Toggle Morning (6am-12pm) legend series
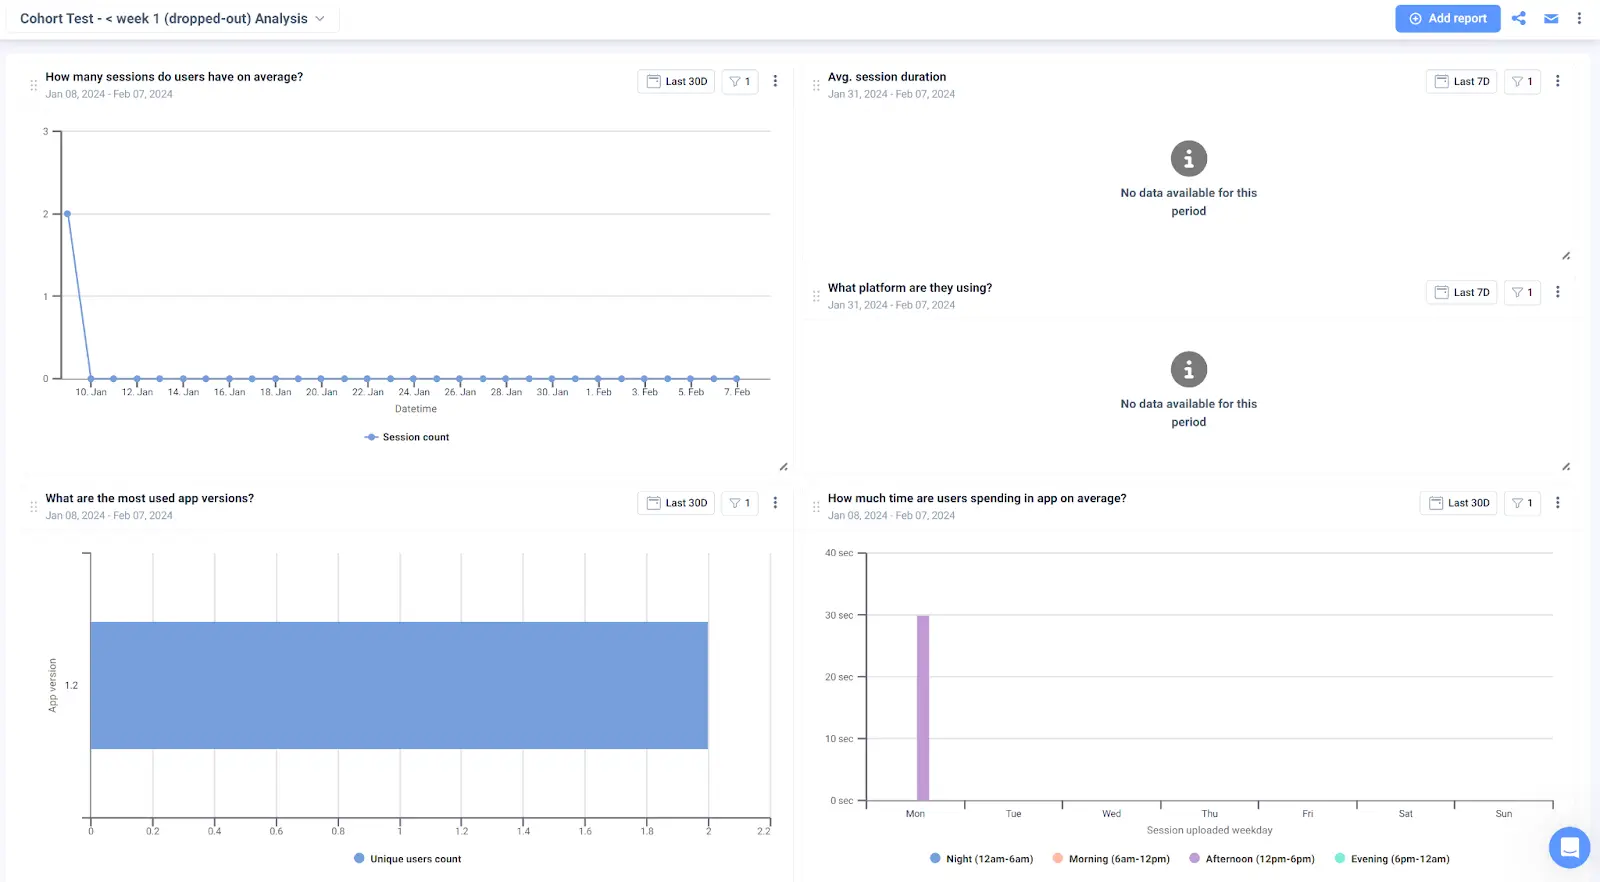 1111,859
